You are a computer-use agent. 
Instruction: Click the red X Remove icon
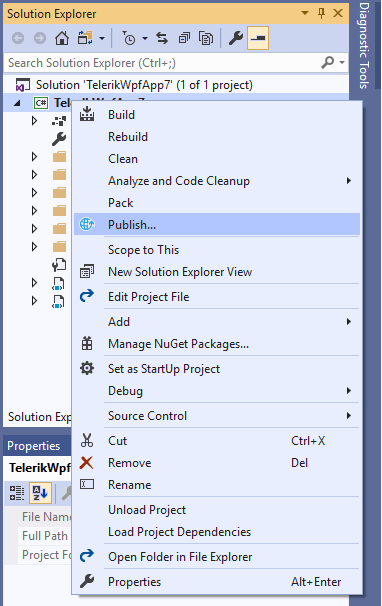87,462
